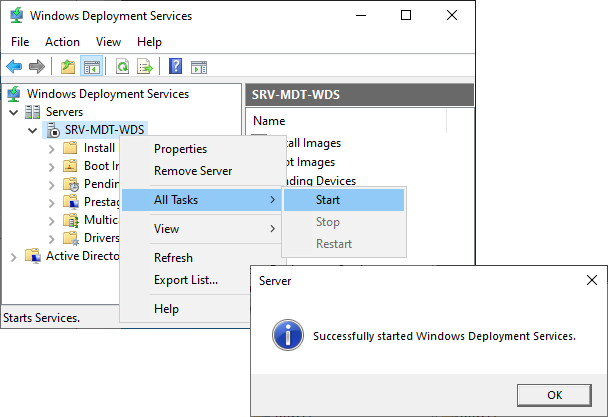Click the SRV-MDT-WDS server icon in tree
Screen dimensions: 608x417
tap(53, 130)
